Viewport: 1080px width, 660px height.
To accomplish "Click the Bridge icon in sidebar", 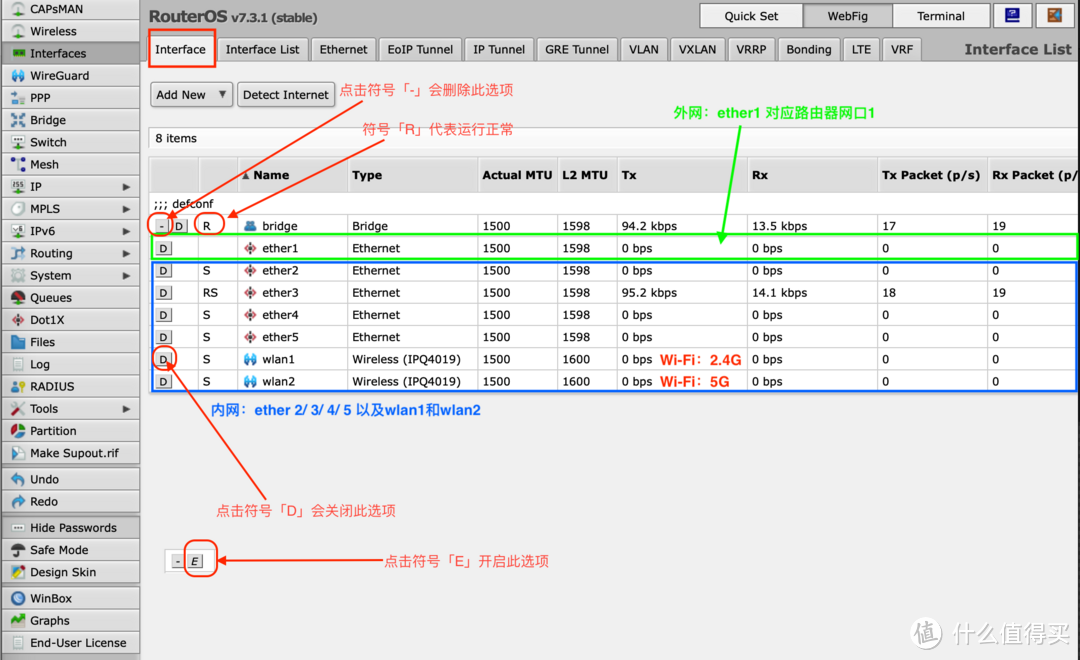I will [x=18, y=120].
